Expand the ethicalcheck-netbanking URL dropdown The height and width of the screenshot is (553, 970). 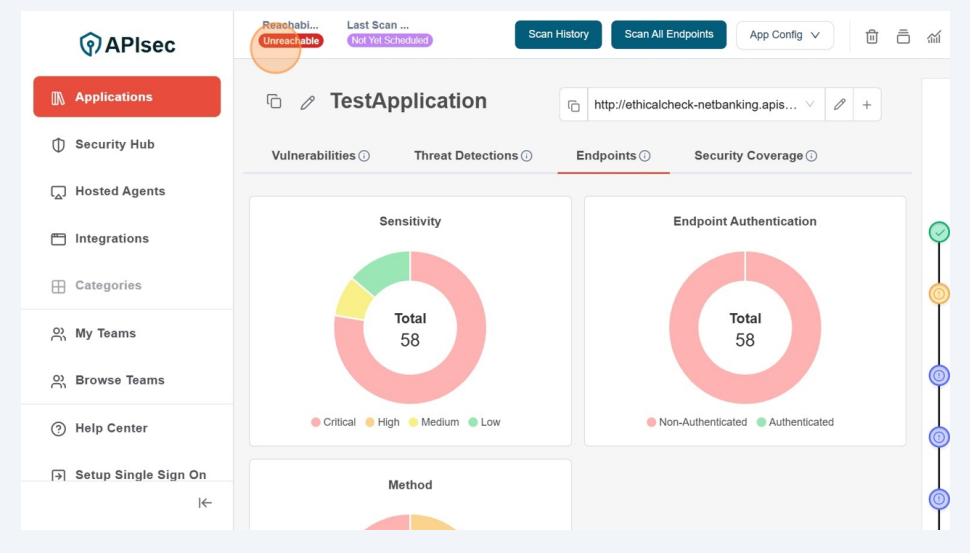pyautogui.click(x=809, y=105)
